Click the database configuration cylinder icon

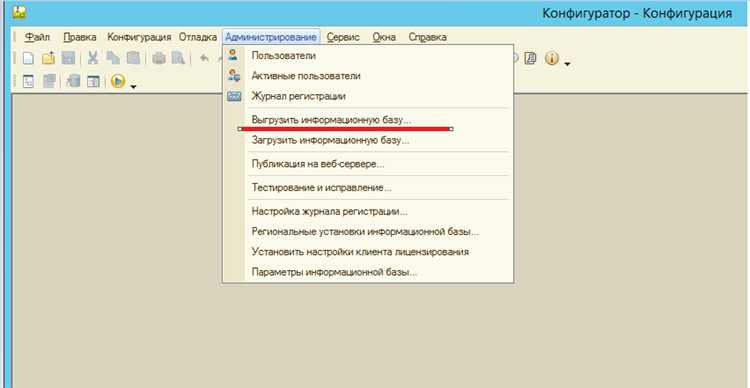pyautogui.click(x=73, y=81)
